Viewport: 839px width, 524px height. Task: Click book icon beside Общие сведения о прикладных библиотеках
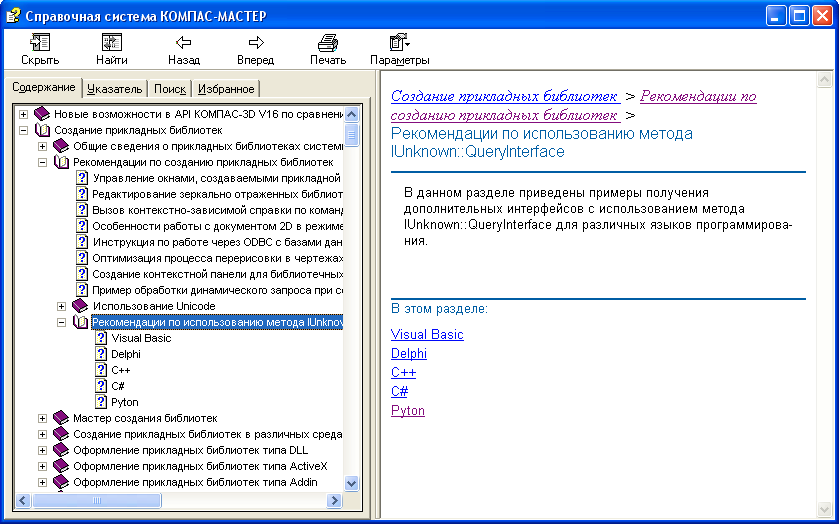(x=61, y=146)
